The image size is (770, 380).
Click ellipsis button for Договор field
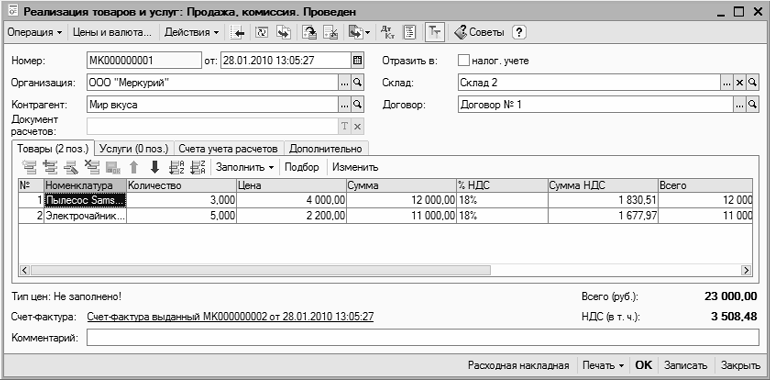pyautogui.click(x=740, y=104)
